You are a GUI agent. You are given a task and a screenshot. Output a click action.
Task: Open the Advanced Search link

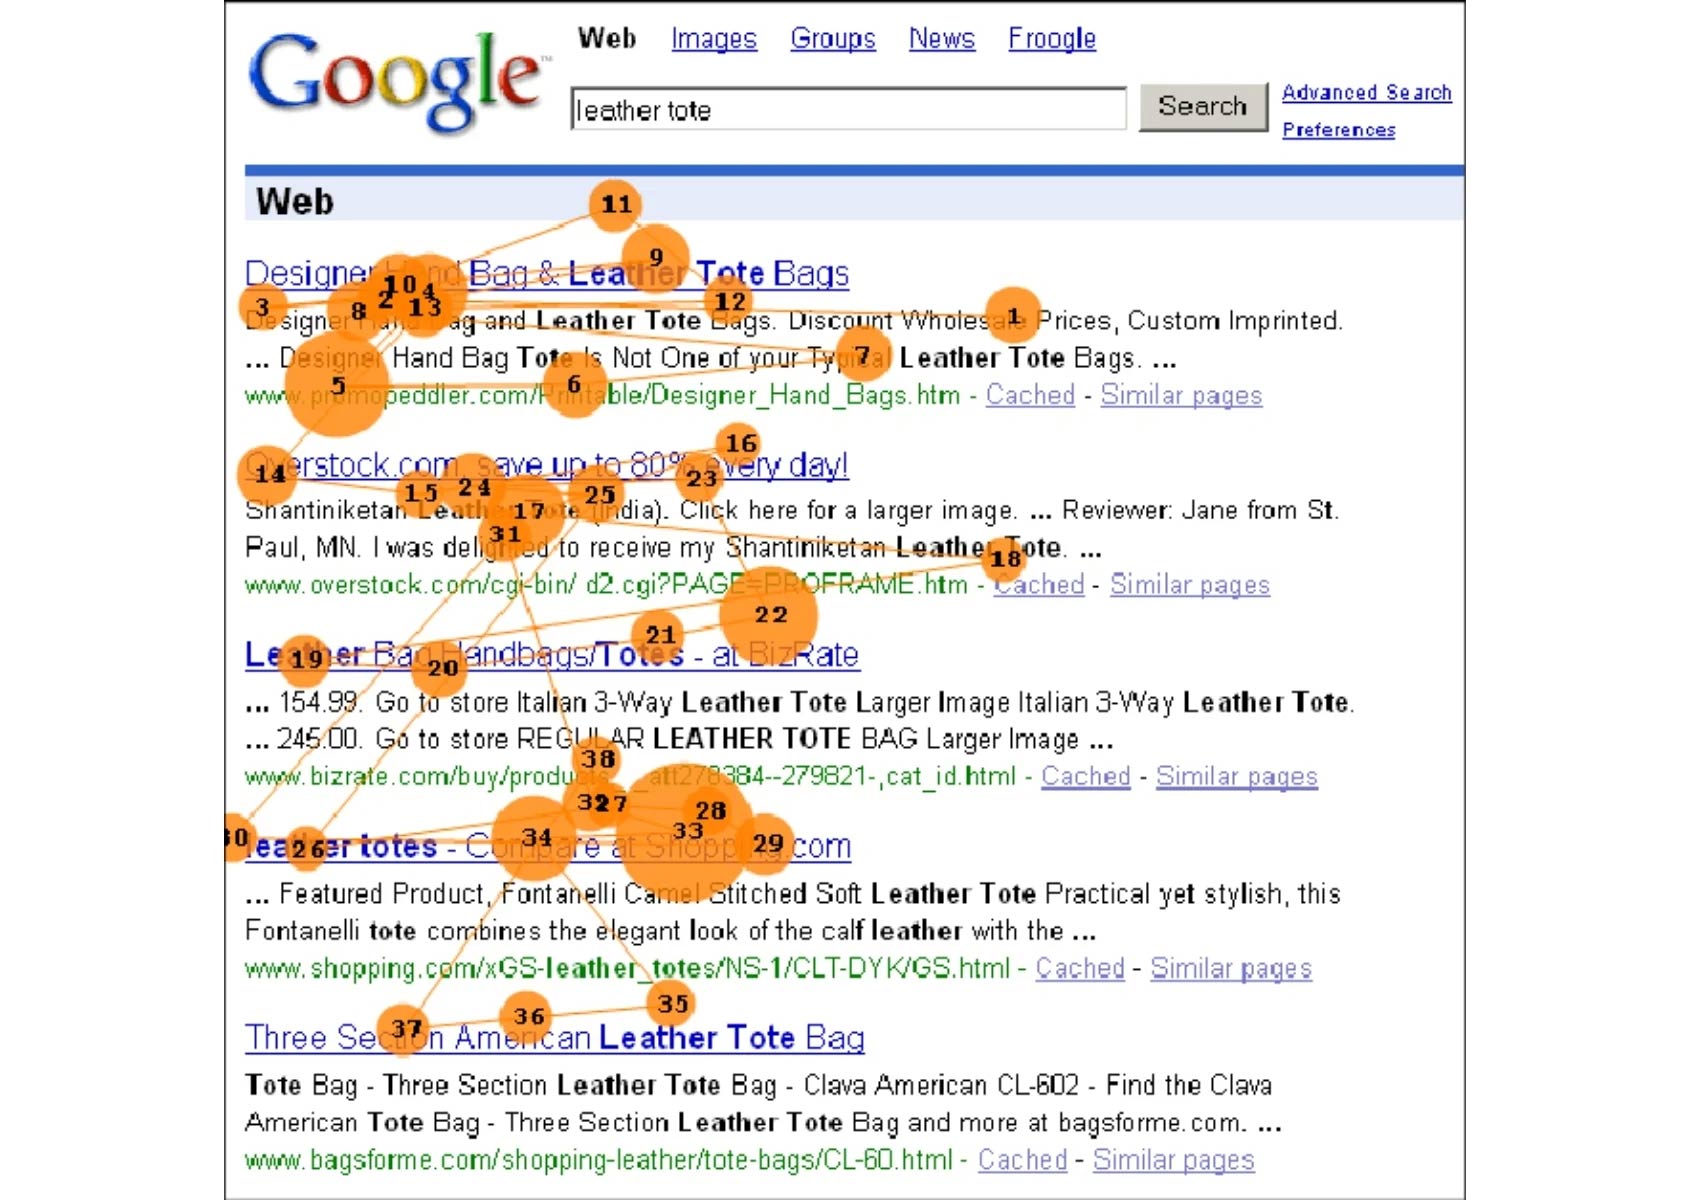point(1366,93)
